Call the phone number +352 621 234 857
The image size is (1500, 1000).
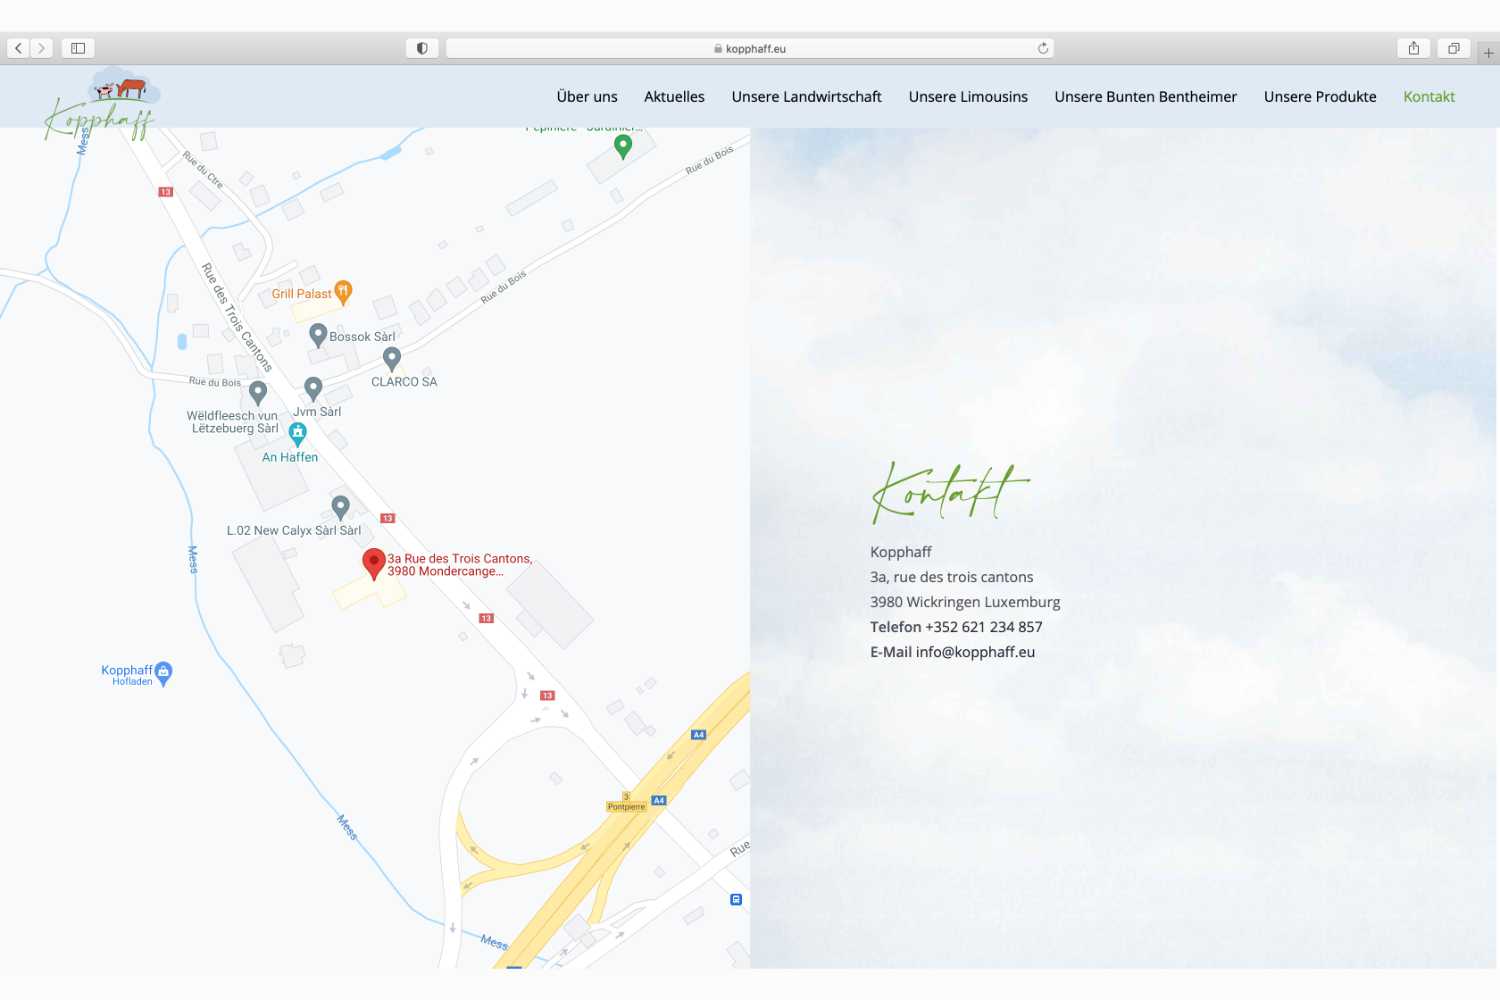(982, 626)
